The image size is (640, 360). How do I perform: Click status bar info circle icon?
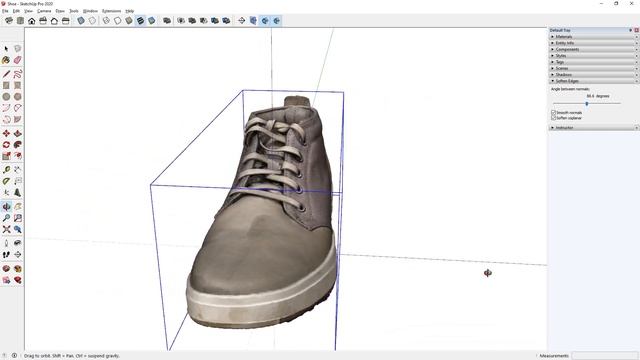pyautogui.click(x=14, y=356)
